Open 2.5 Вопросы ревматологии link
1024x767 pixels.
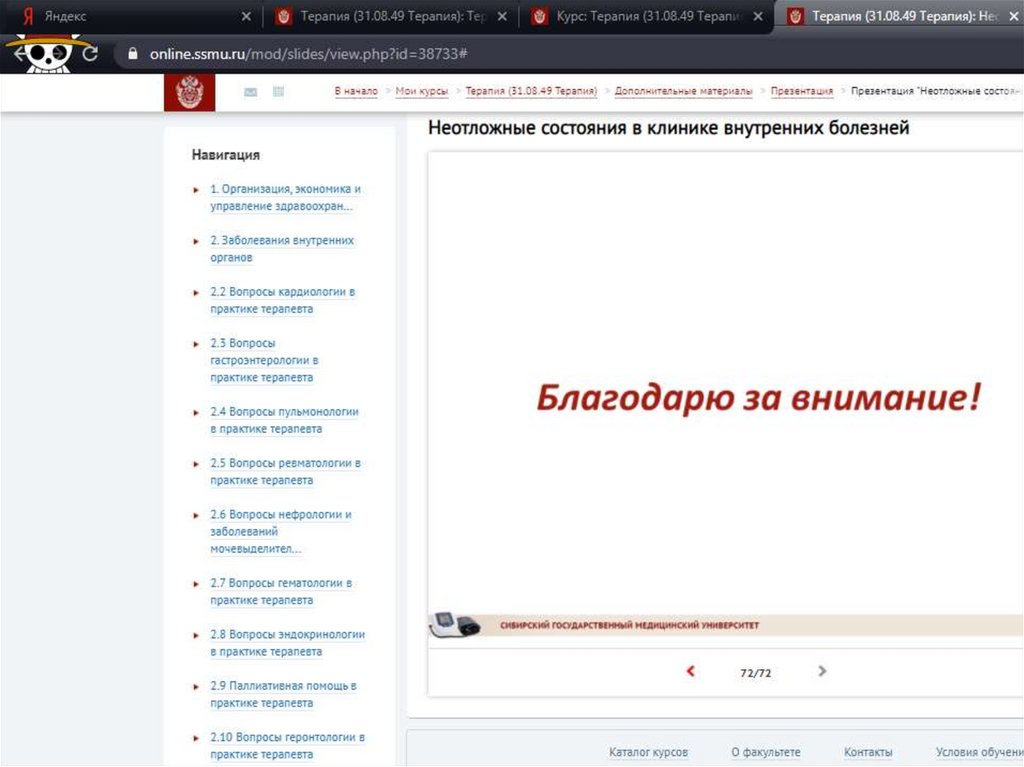(285, 472)
